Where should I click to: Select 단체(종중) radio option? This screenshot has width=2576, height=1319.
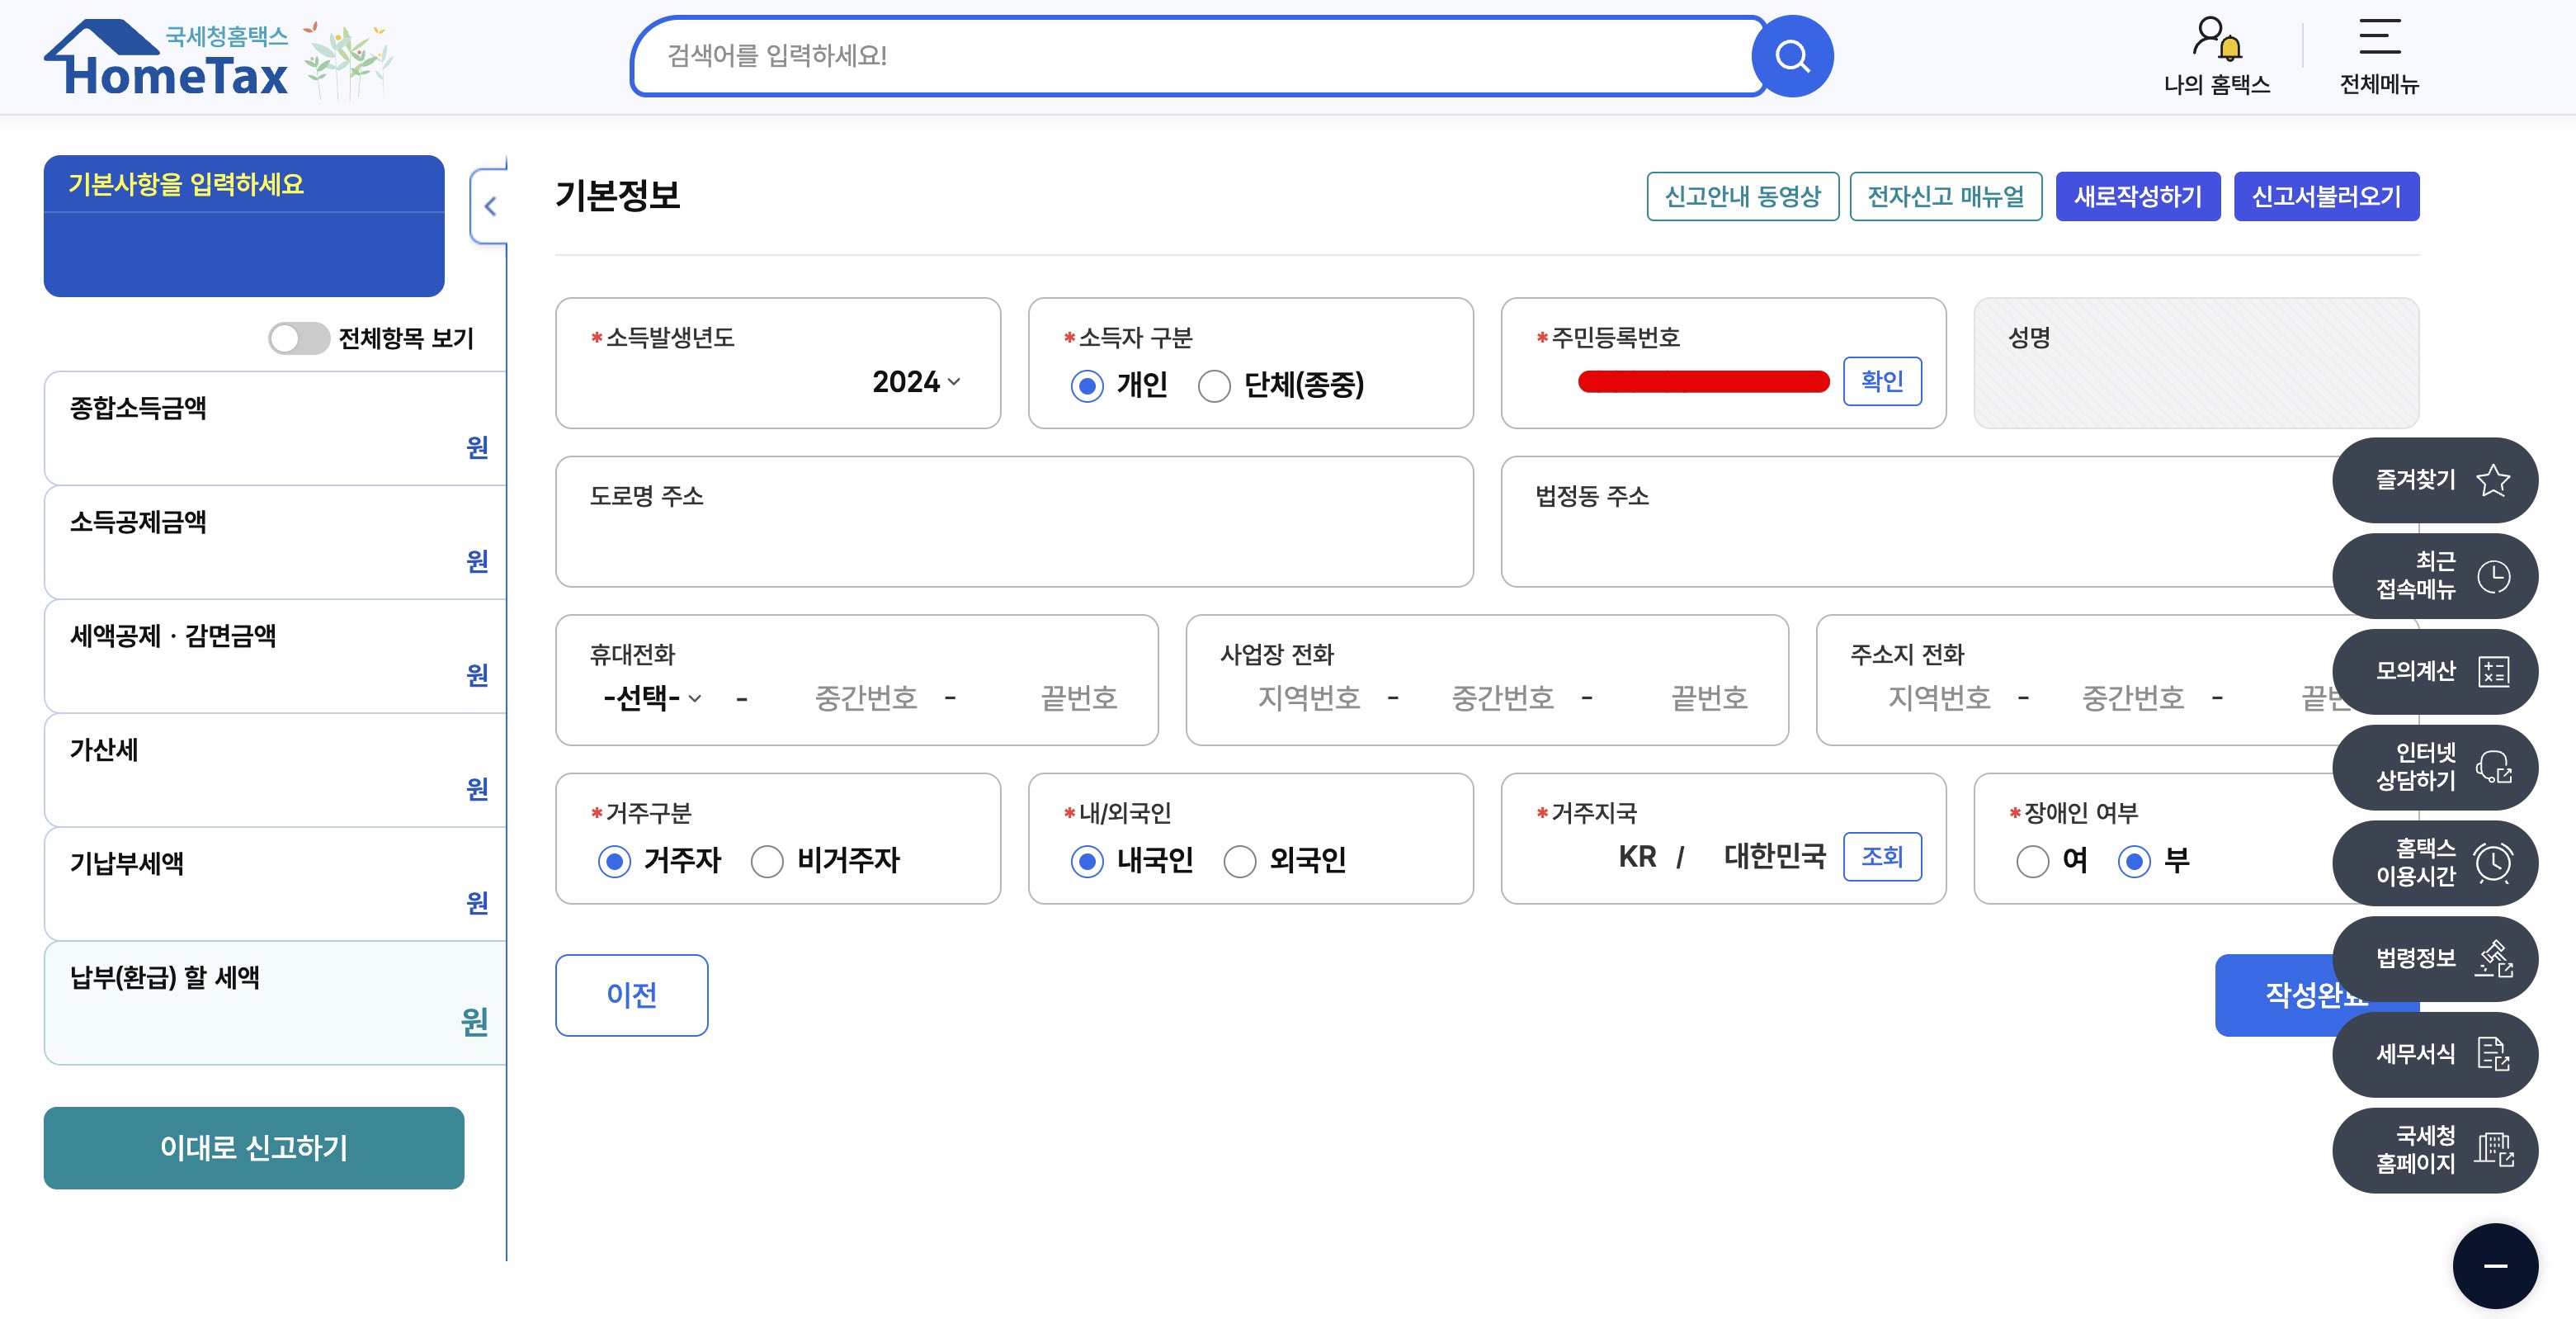[1214, 386]
